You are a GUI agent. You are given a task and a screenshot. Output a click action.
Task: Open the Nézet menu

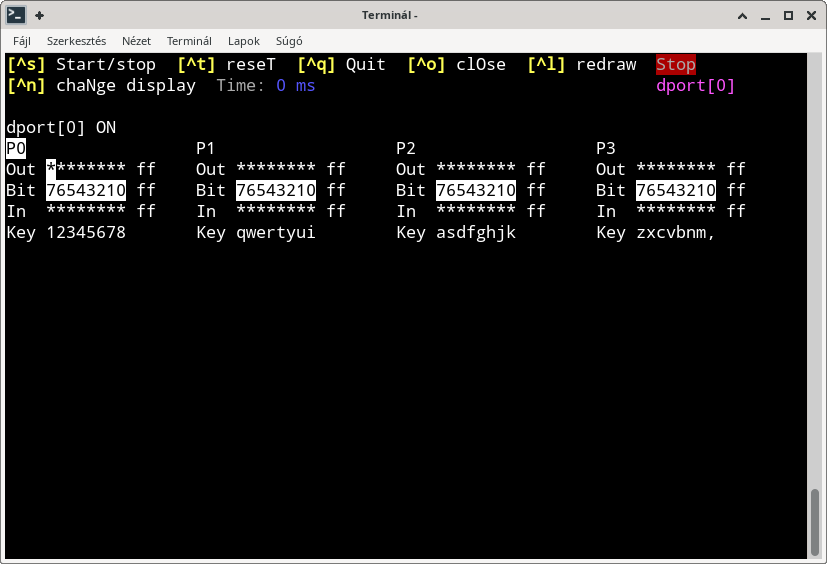coord(136,41)
